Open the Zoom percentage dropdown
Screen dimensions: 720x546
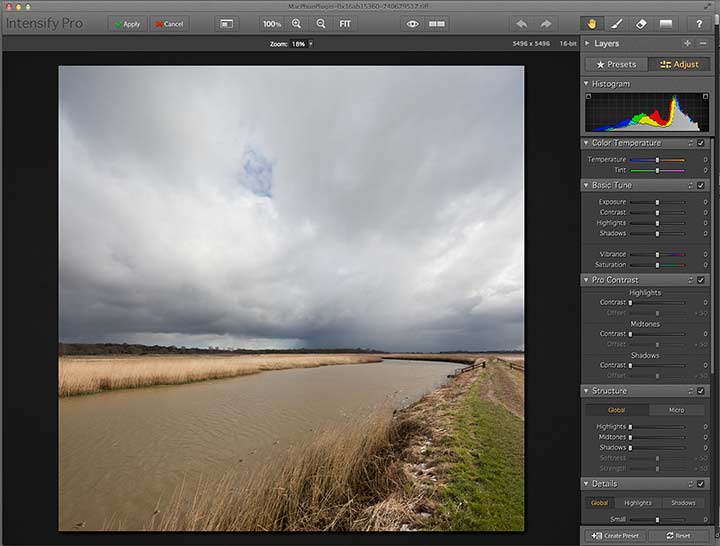point(311,44)
